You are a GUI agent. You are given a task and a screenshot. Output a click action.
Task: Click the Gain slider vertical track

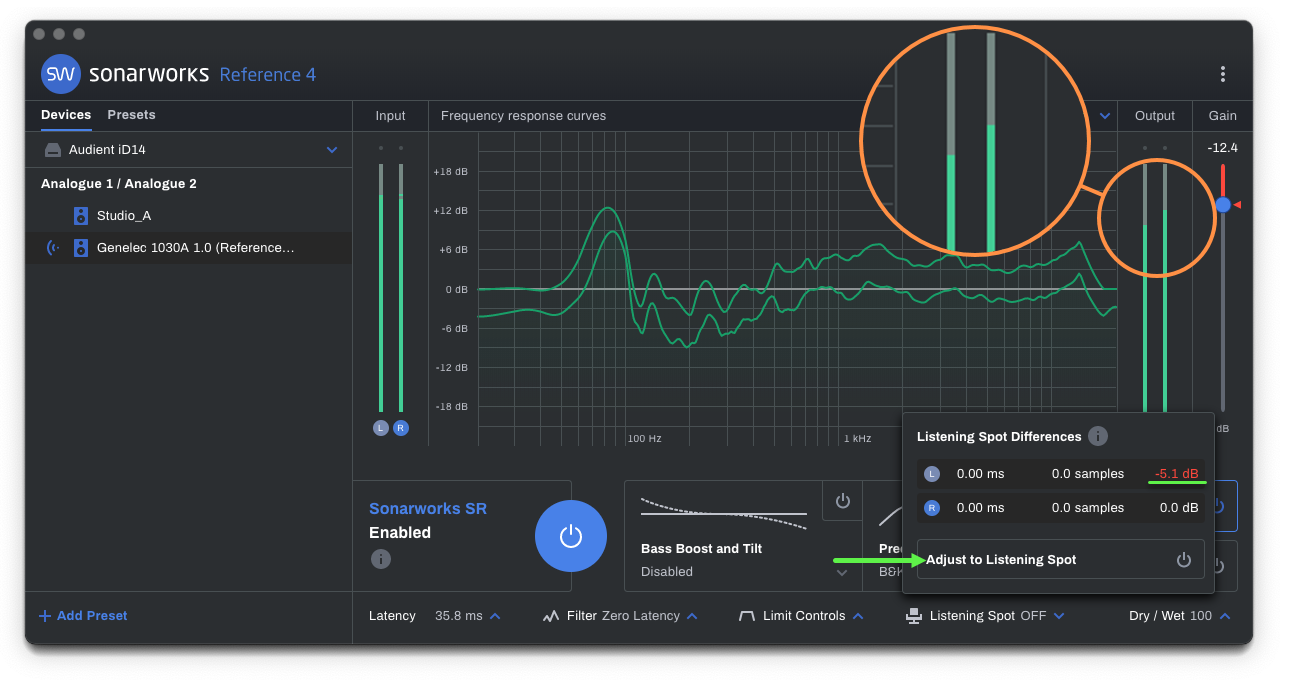coord(1223,288)
